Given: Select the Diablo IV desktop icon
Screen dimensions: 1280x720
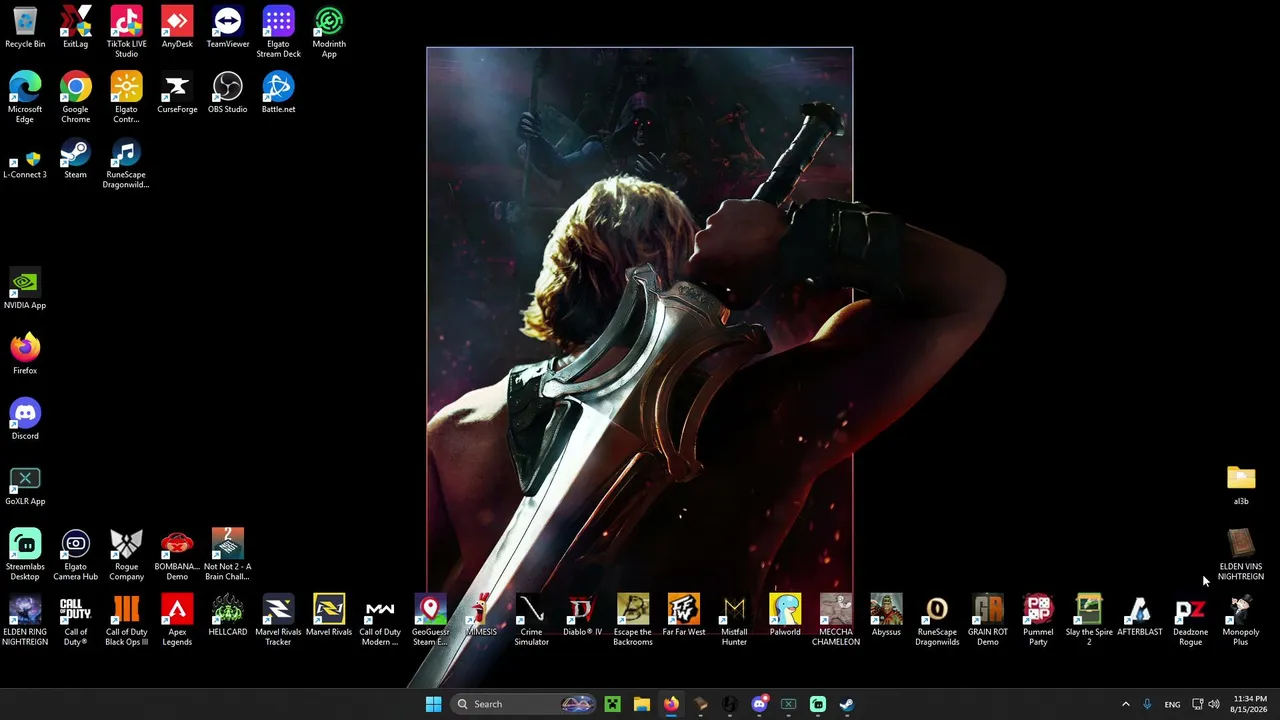Looking at the screenshot, I should [x=582, y=616].
